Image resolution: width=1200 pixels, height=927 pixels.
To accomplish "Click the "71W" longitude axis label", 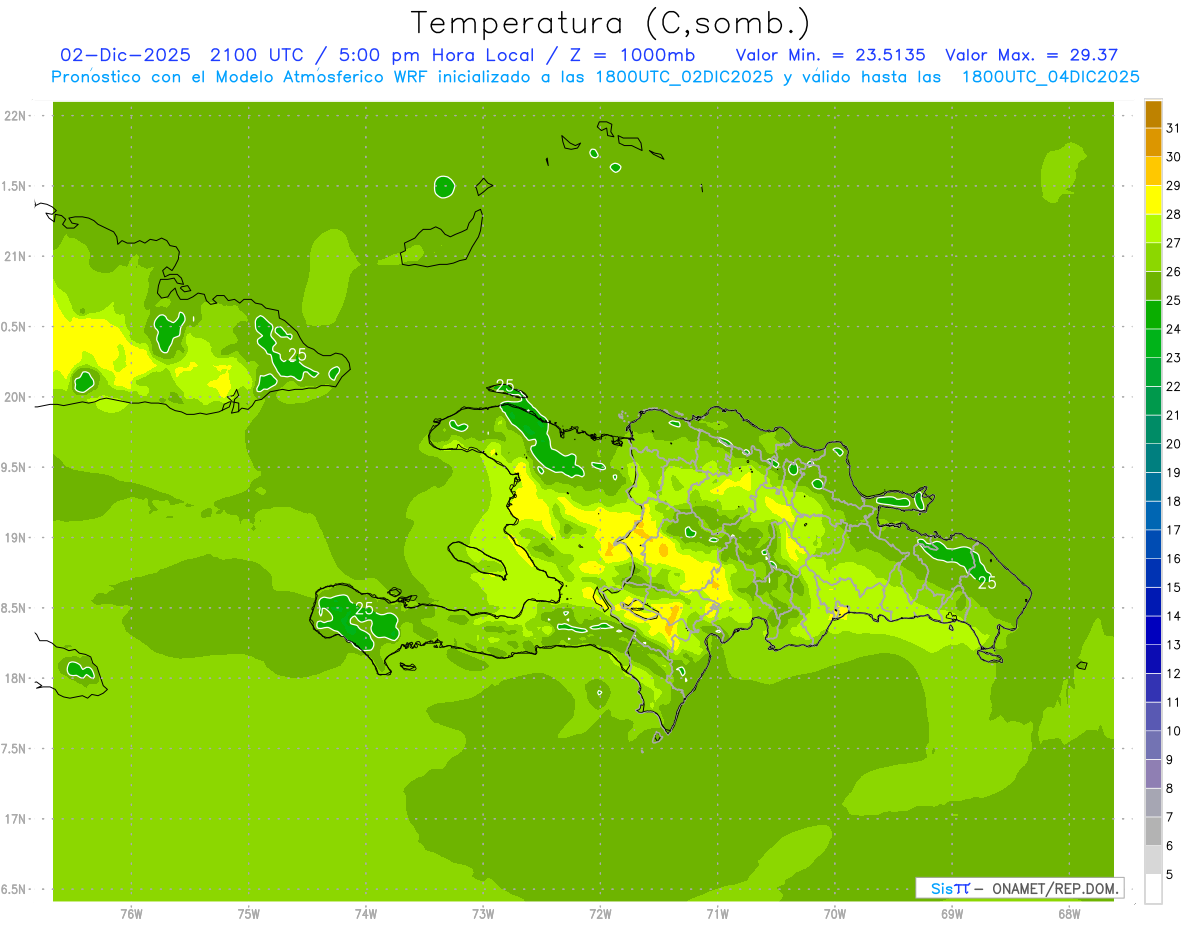I will [x=717, y=914].
